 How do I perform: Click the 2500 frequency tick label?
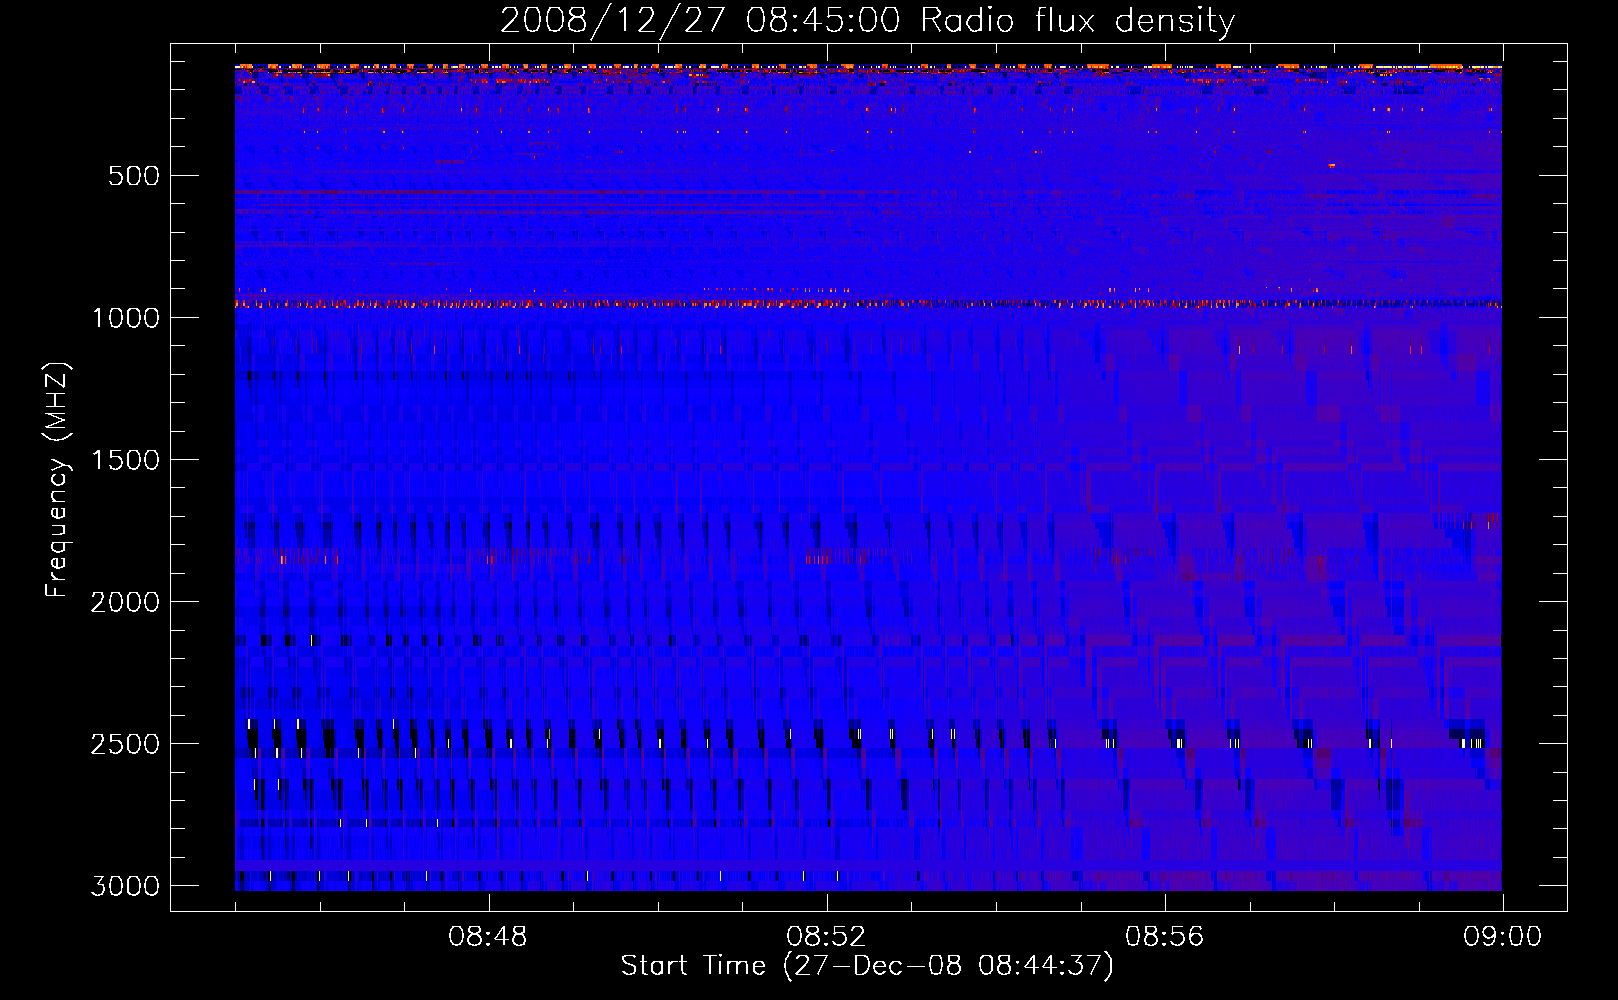coord(125,744)
